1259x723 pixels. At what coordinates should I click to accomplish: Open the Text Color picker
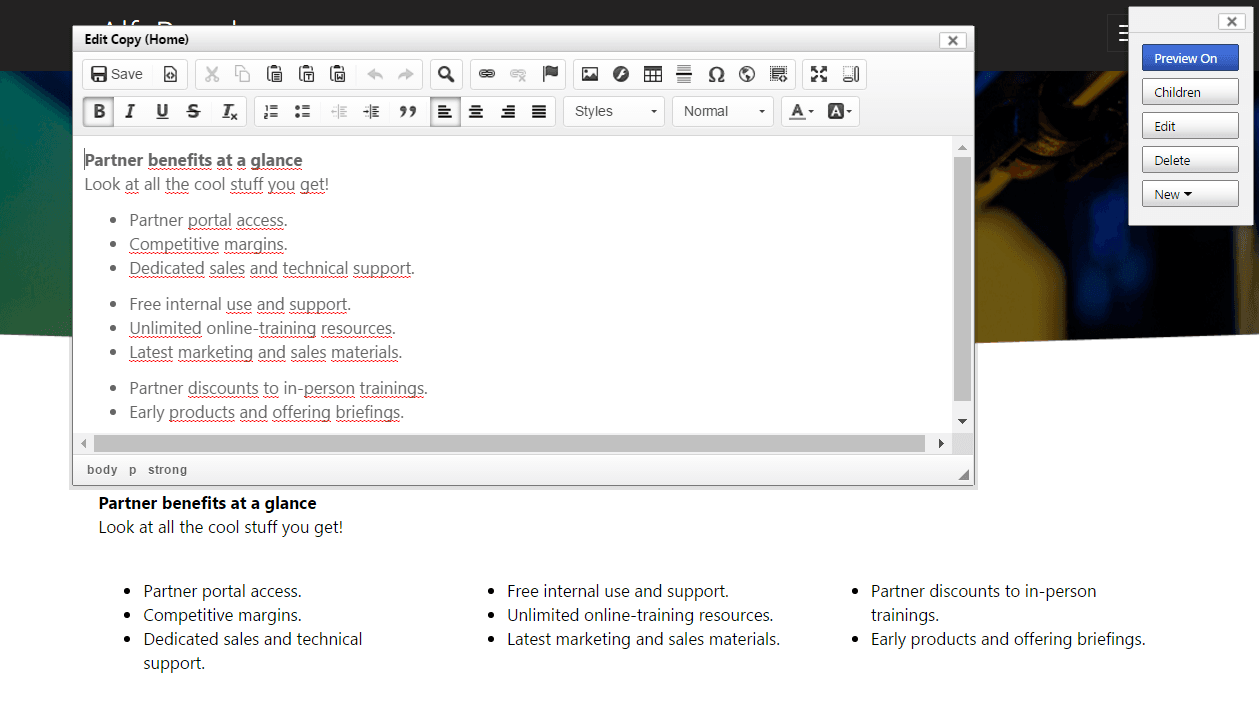(802, 111)
